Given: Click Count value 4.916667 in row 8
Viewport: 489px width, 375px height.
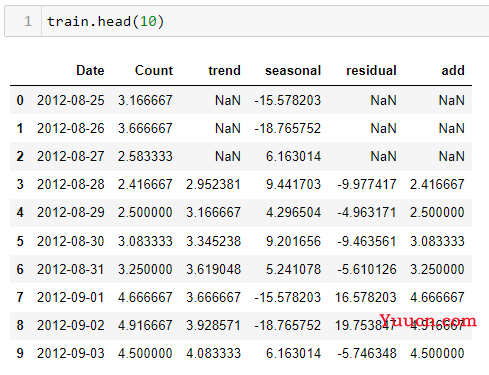Looking at the screenshot, I should pyautogui.click(x=145, y=325).
